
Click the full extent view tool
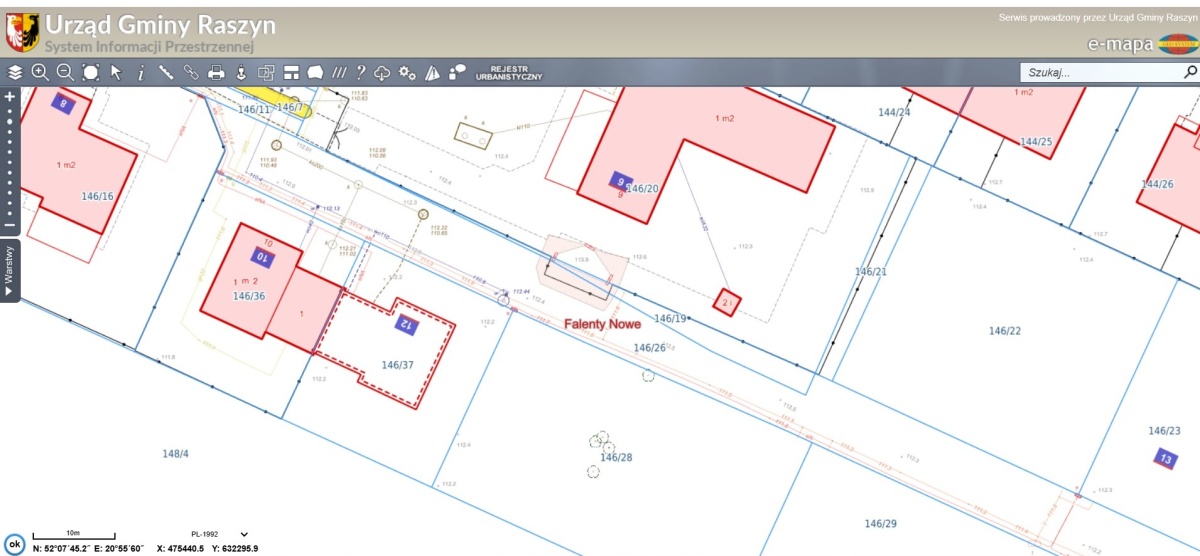(91, 72)
